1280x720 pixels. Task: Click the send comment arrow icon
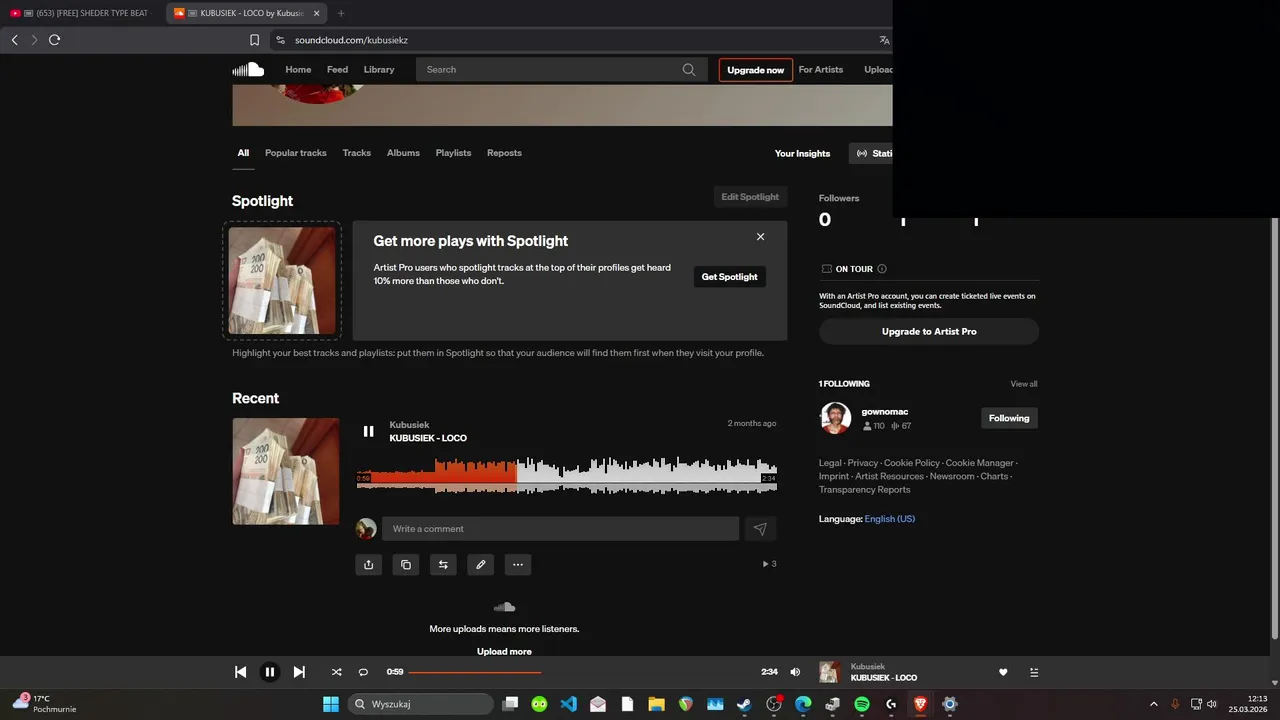tap(760, 529)
